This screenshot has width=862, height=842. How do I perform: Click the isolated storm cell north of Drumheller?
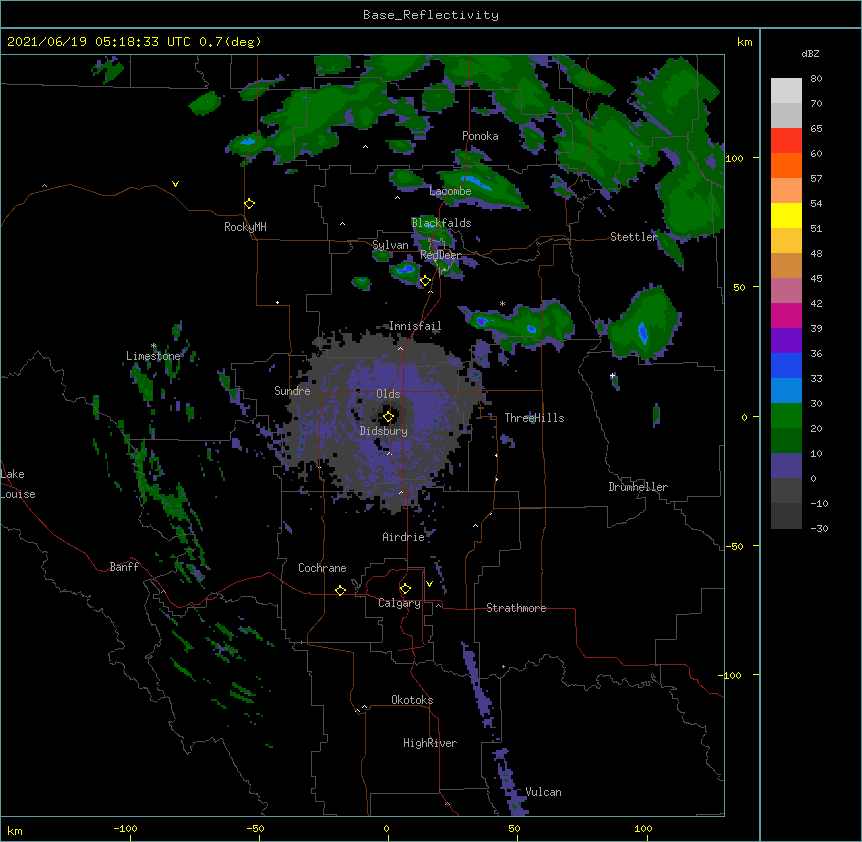pos(644,324)
